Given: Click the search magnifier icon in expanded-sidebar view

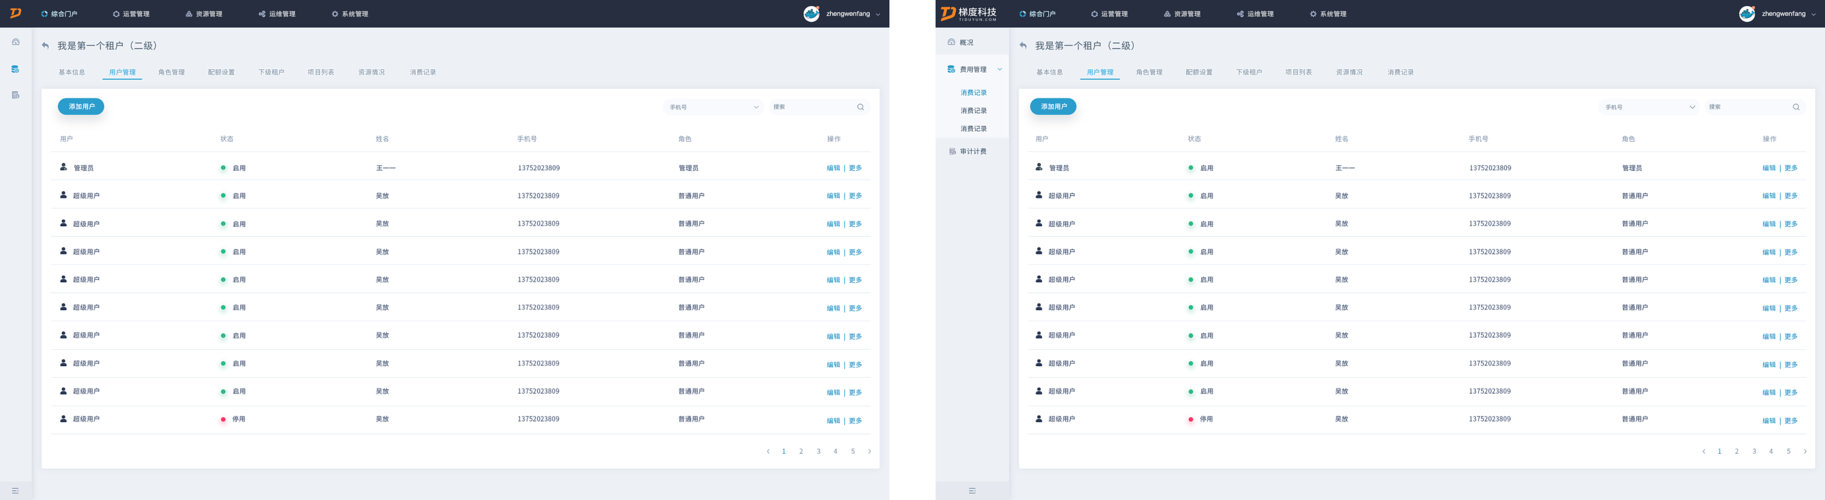Looking at the screenshot, I should (x=1796, y=107).
